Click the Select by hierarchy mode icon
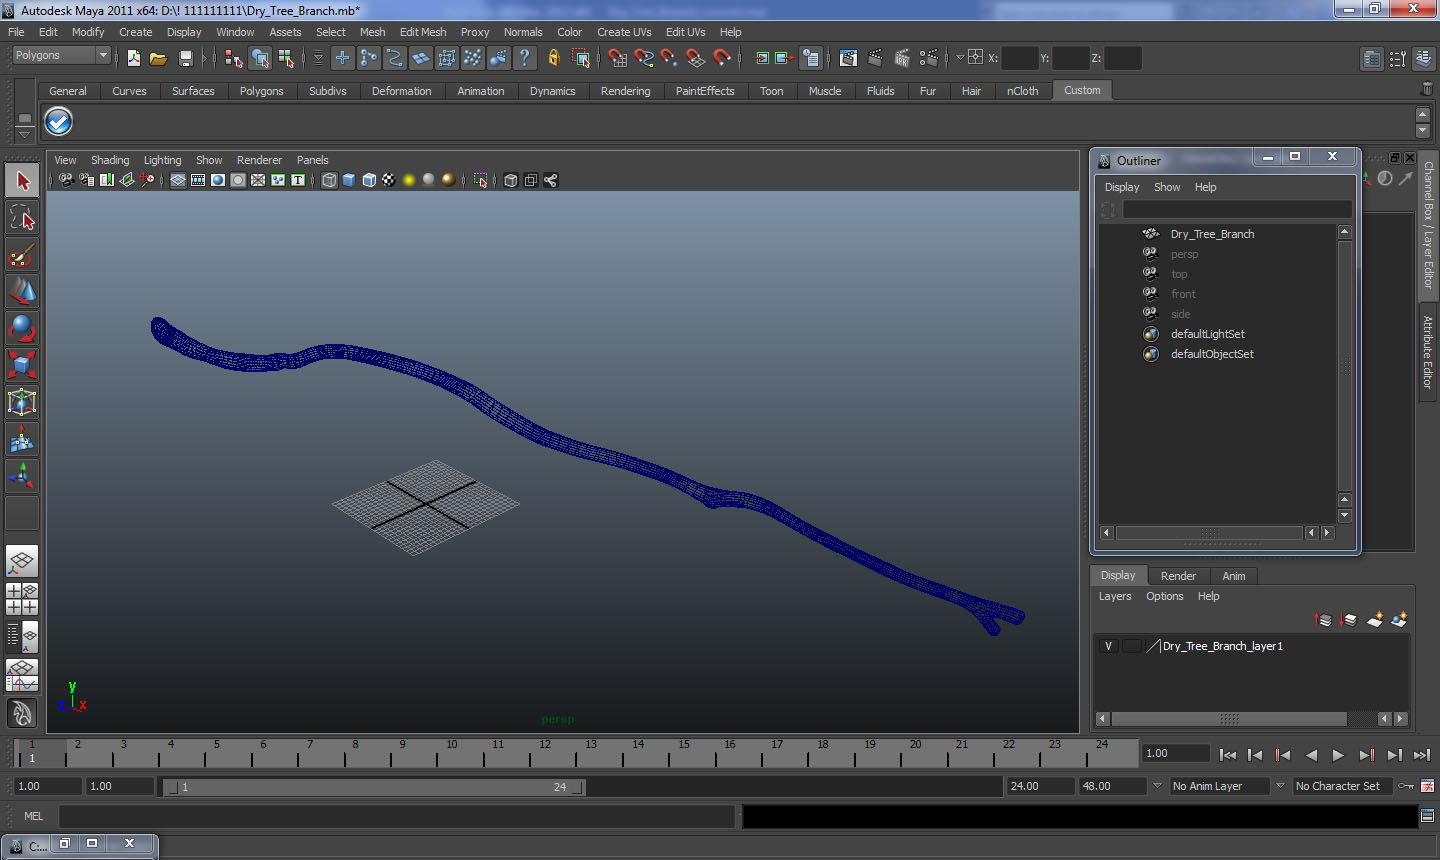Screen dimensions: 1440x860 (x=234, y=58)
